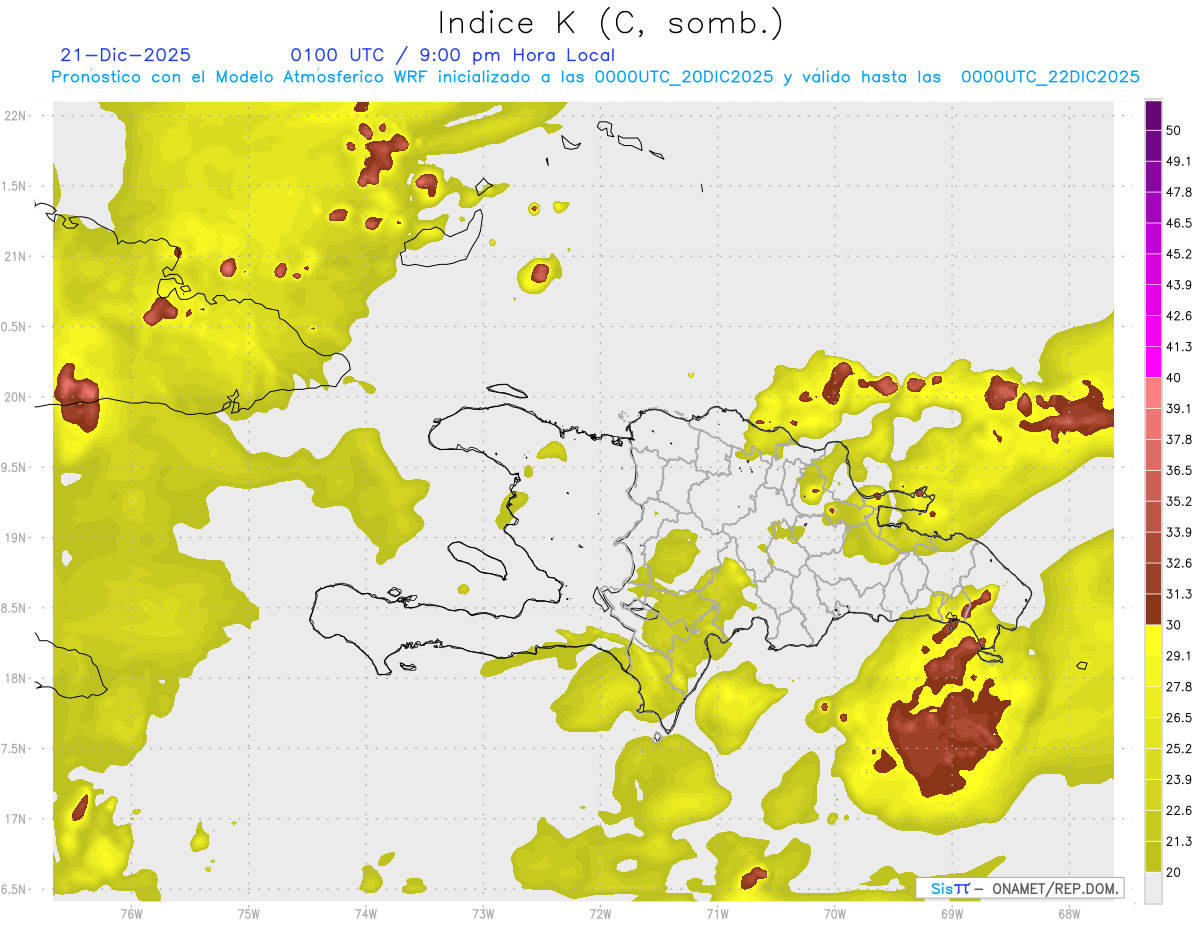
Task: Click the colorbar value "30"
Action: coord(1174,625)
